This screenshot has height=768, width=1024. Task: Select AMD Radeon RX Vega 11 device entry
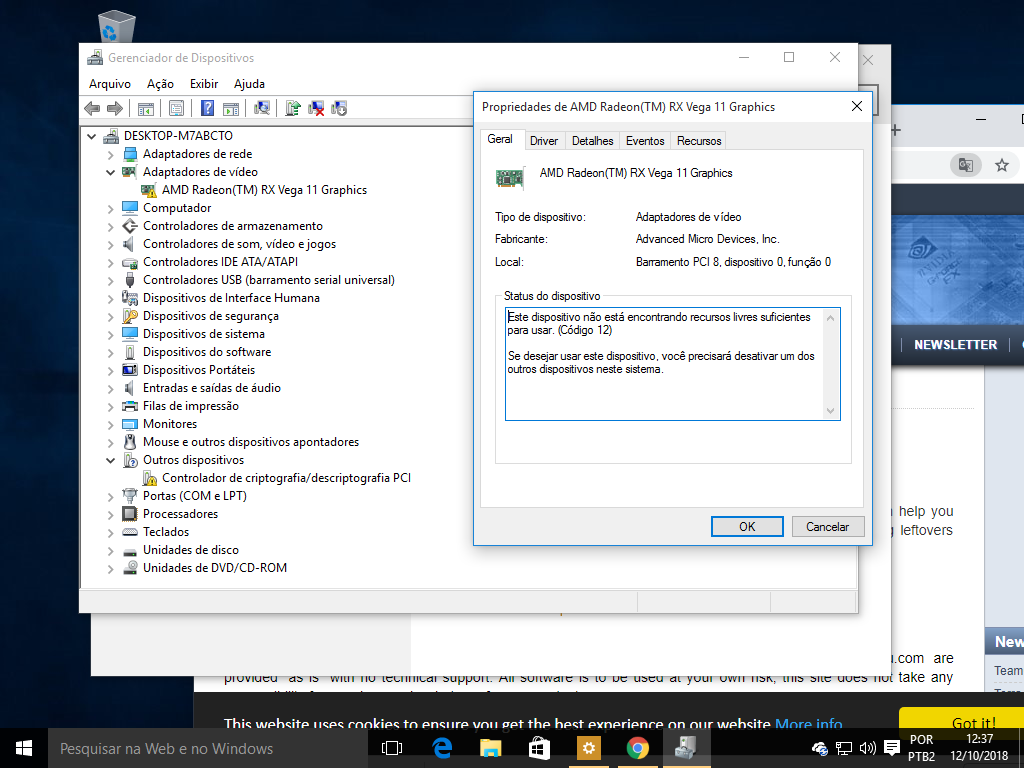[x=264, y=190]
